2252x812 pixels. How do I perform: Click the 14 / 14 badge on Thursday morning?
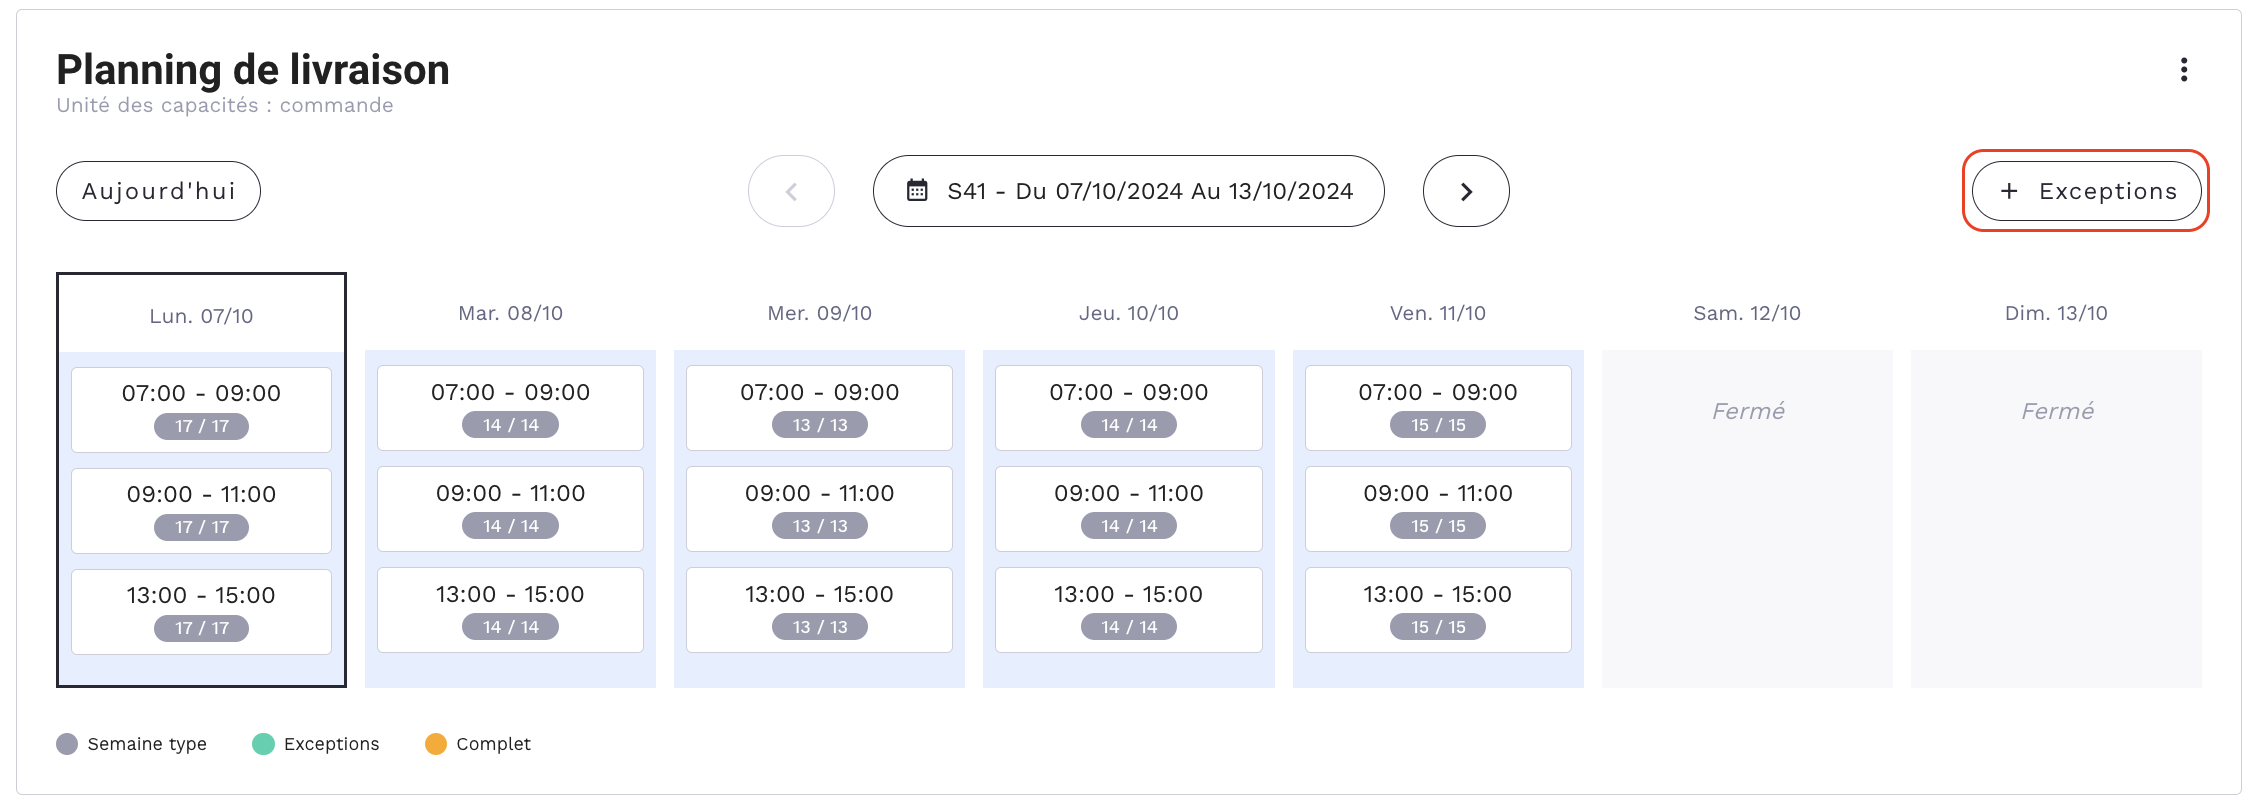(1128, 425)
